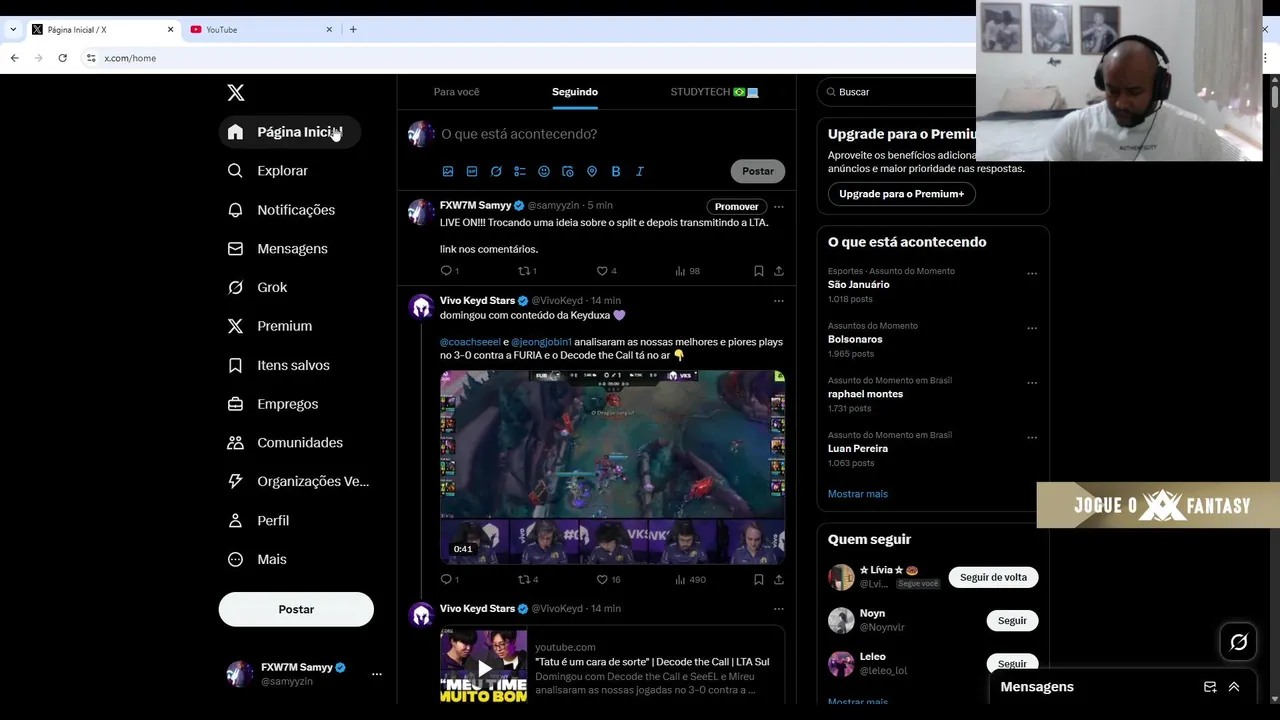
Task: Open the 'Tatu é um cara de sorte' YouTube card
Action: coord(612,665)
